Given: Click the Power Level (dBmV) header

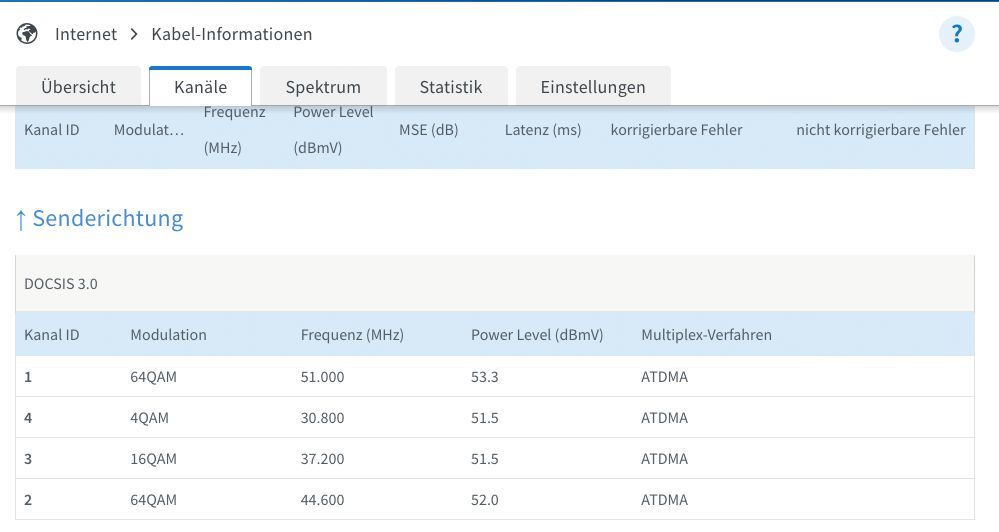Looking at the screenshot, I should click(x=537, y=335).
